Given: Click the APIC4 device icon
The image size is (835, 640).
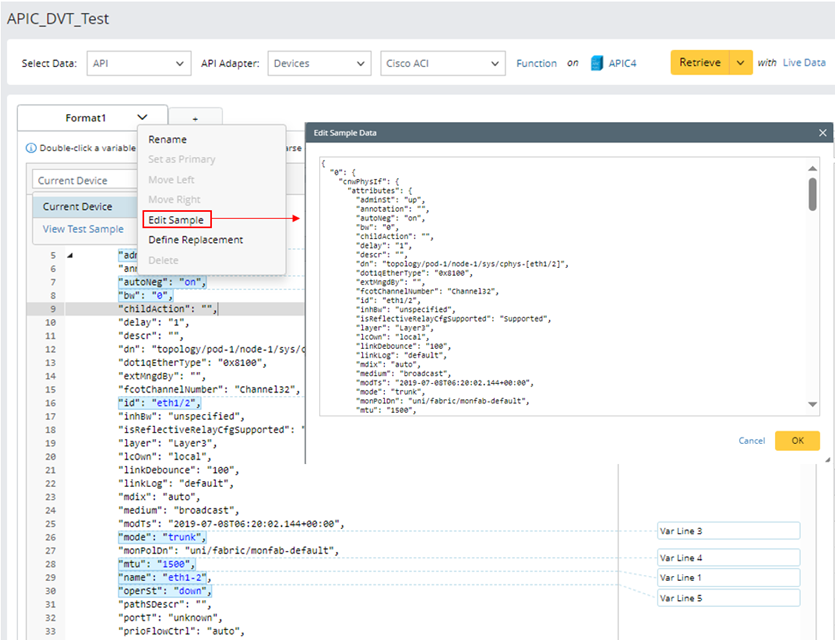Looking at the screenshot, I should pyautogui.click(x=599, y=63).
